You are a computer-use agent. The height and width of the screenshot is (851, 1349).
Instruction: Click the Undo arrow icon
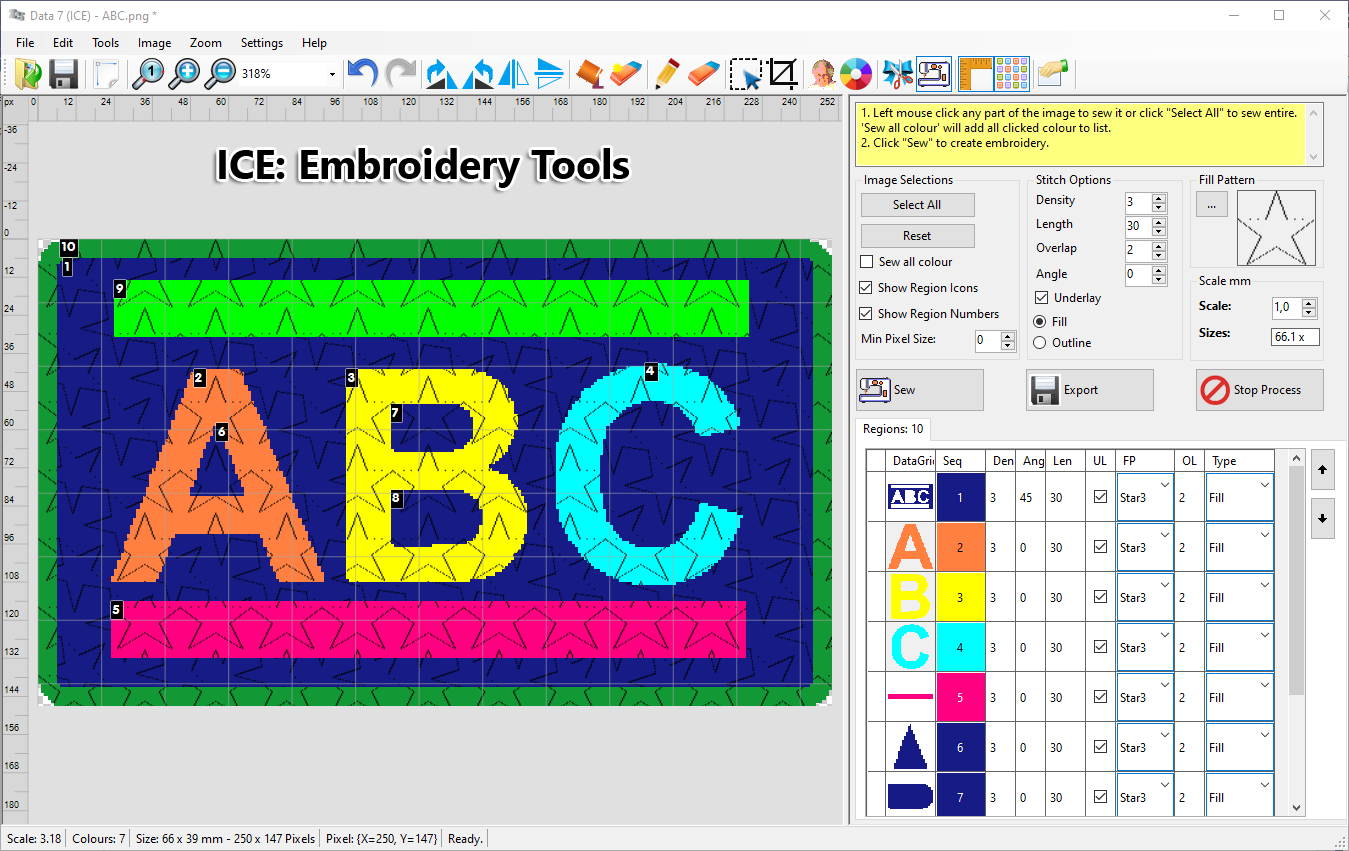362,74
